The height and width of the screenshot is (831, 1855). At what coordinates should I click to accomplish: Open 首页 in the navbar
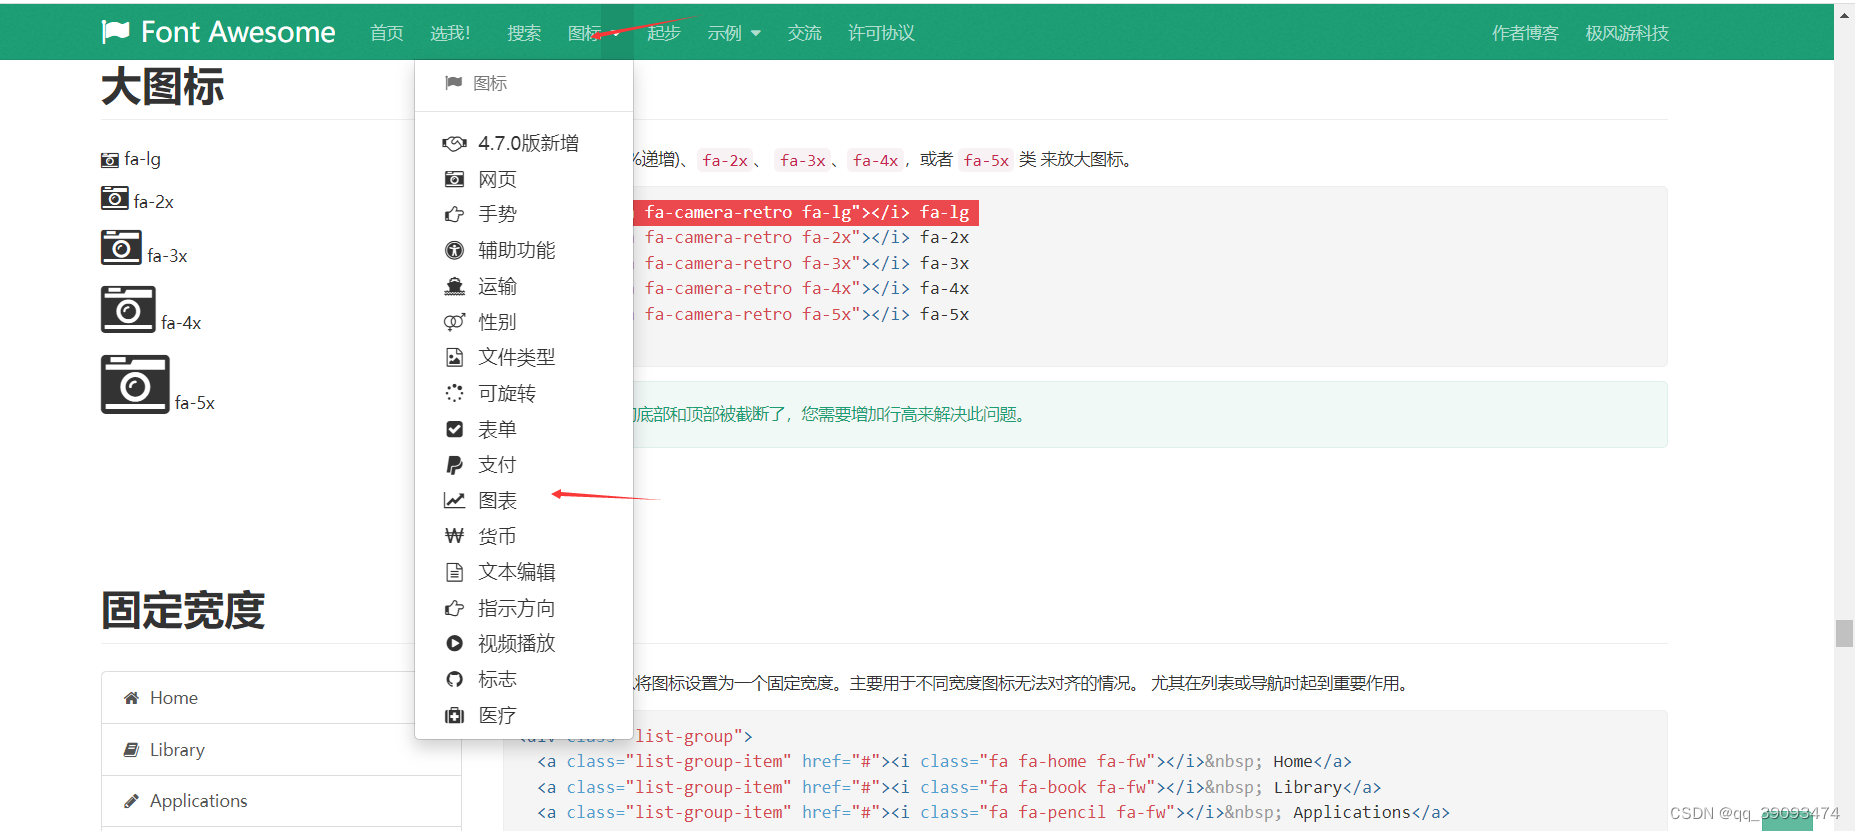[x=387, y=33]
